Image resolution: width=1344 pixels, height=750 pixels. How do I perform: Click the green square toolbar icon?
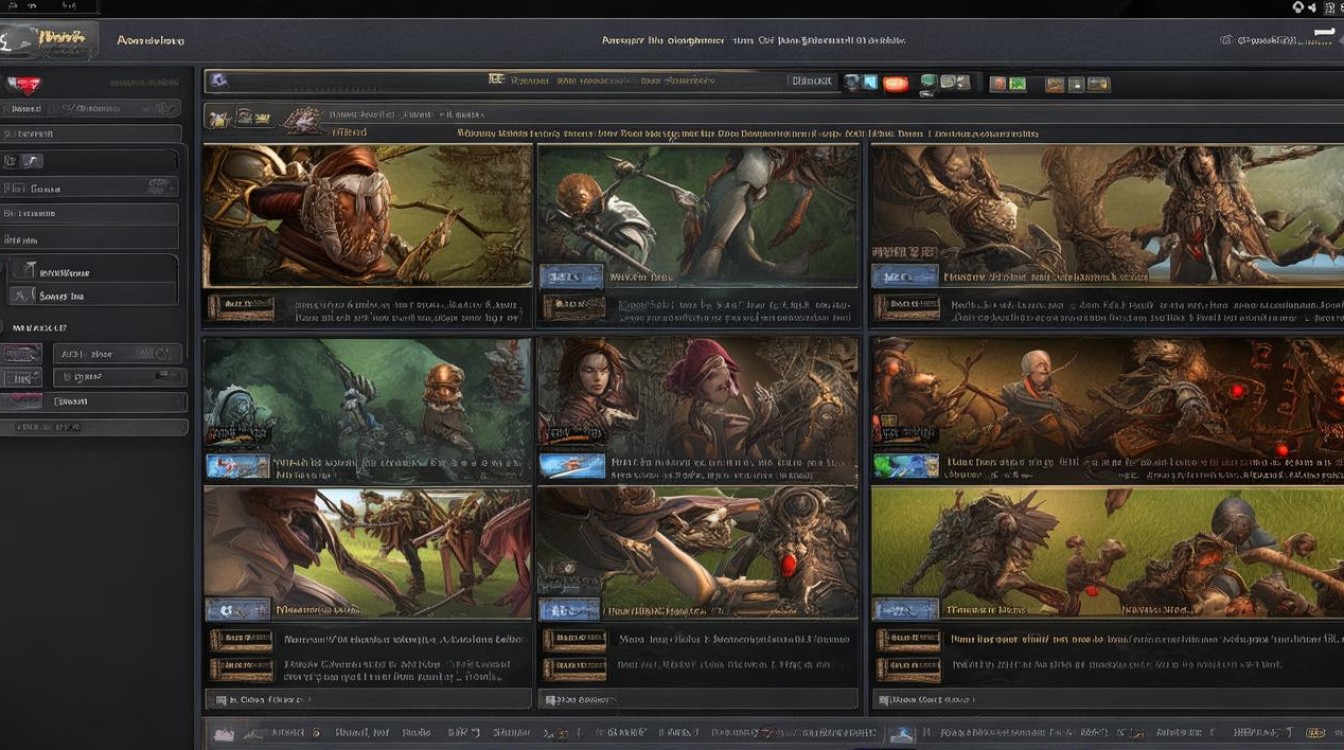(1017, 84)
